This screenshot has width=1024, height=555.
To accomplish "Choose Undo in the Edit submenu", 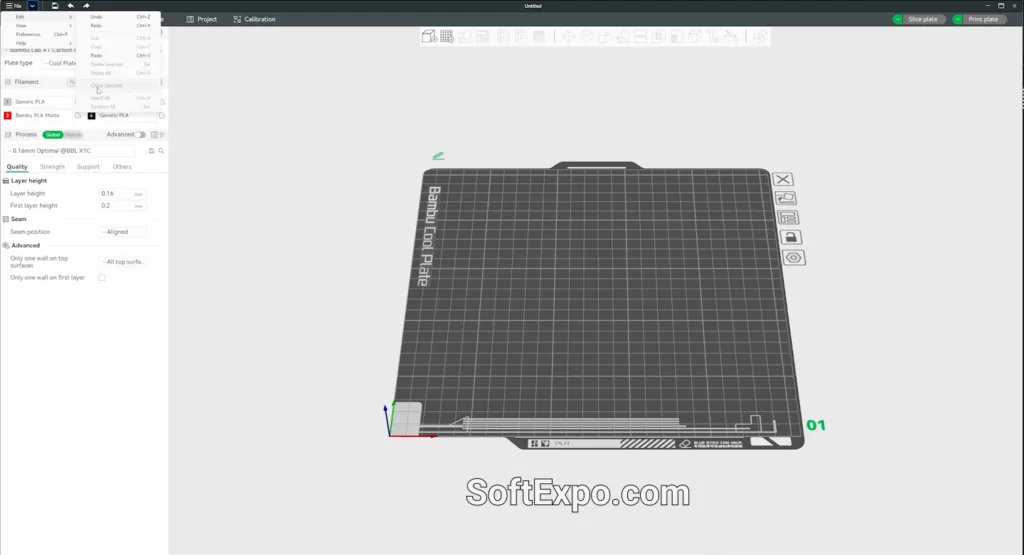I will coord(120,17).
